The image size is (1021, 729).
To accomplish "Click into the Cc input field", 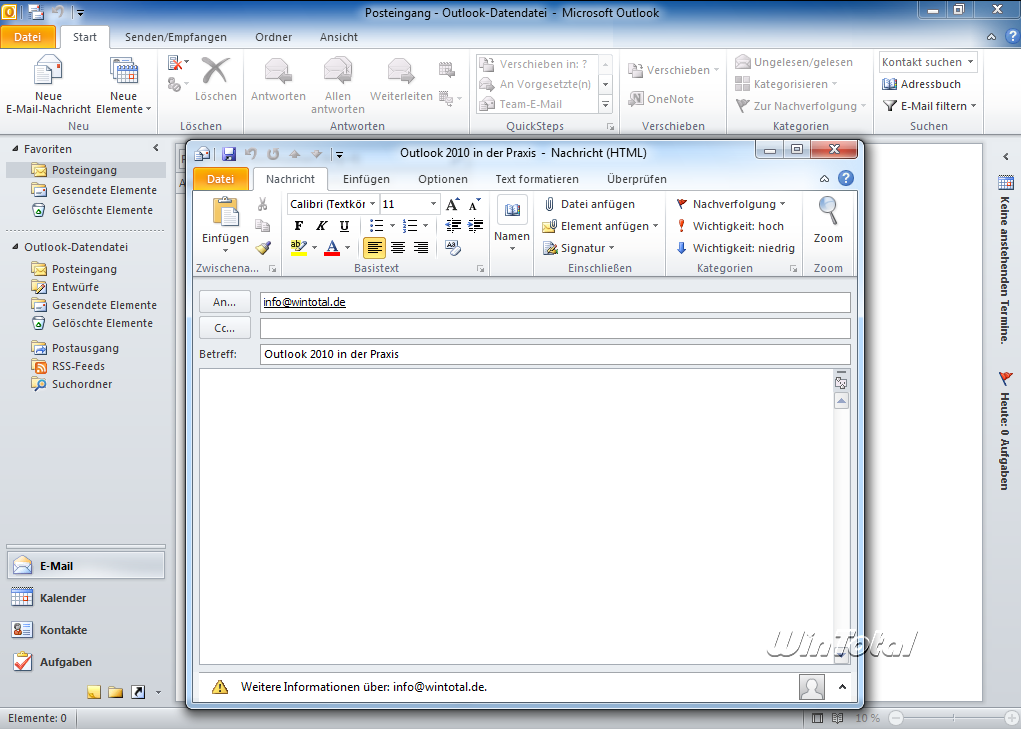I will pyautogui.click(x=555, y=328).
